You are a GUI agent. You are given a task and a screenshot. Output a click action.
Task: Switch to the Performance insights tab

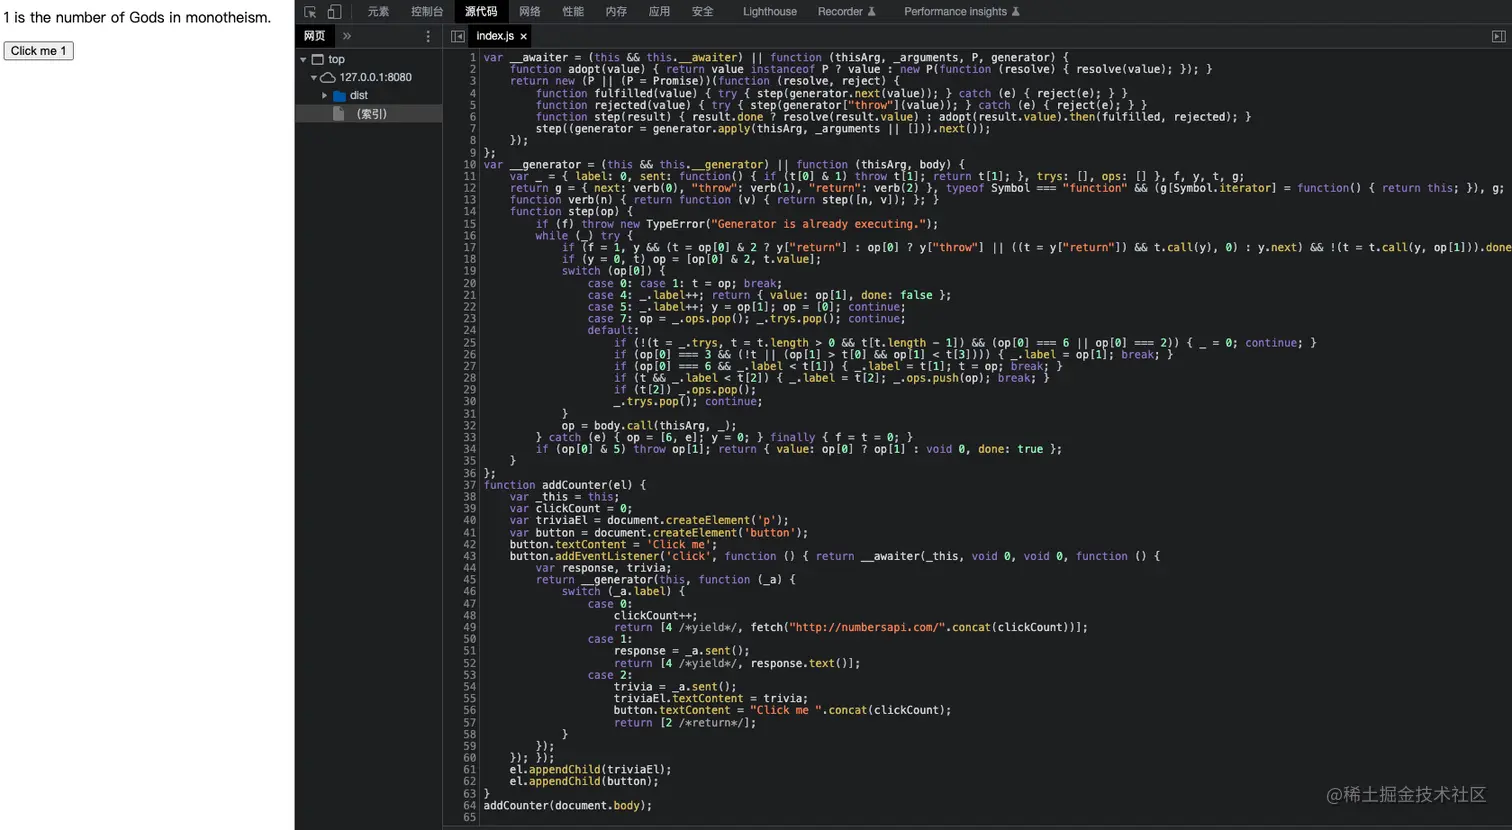click(x=955, y=12)
